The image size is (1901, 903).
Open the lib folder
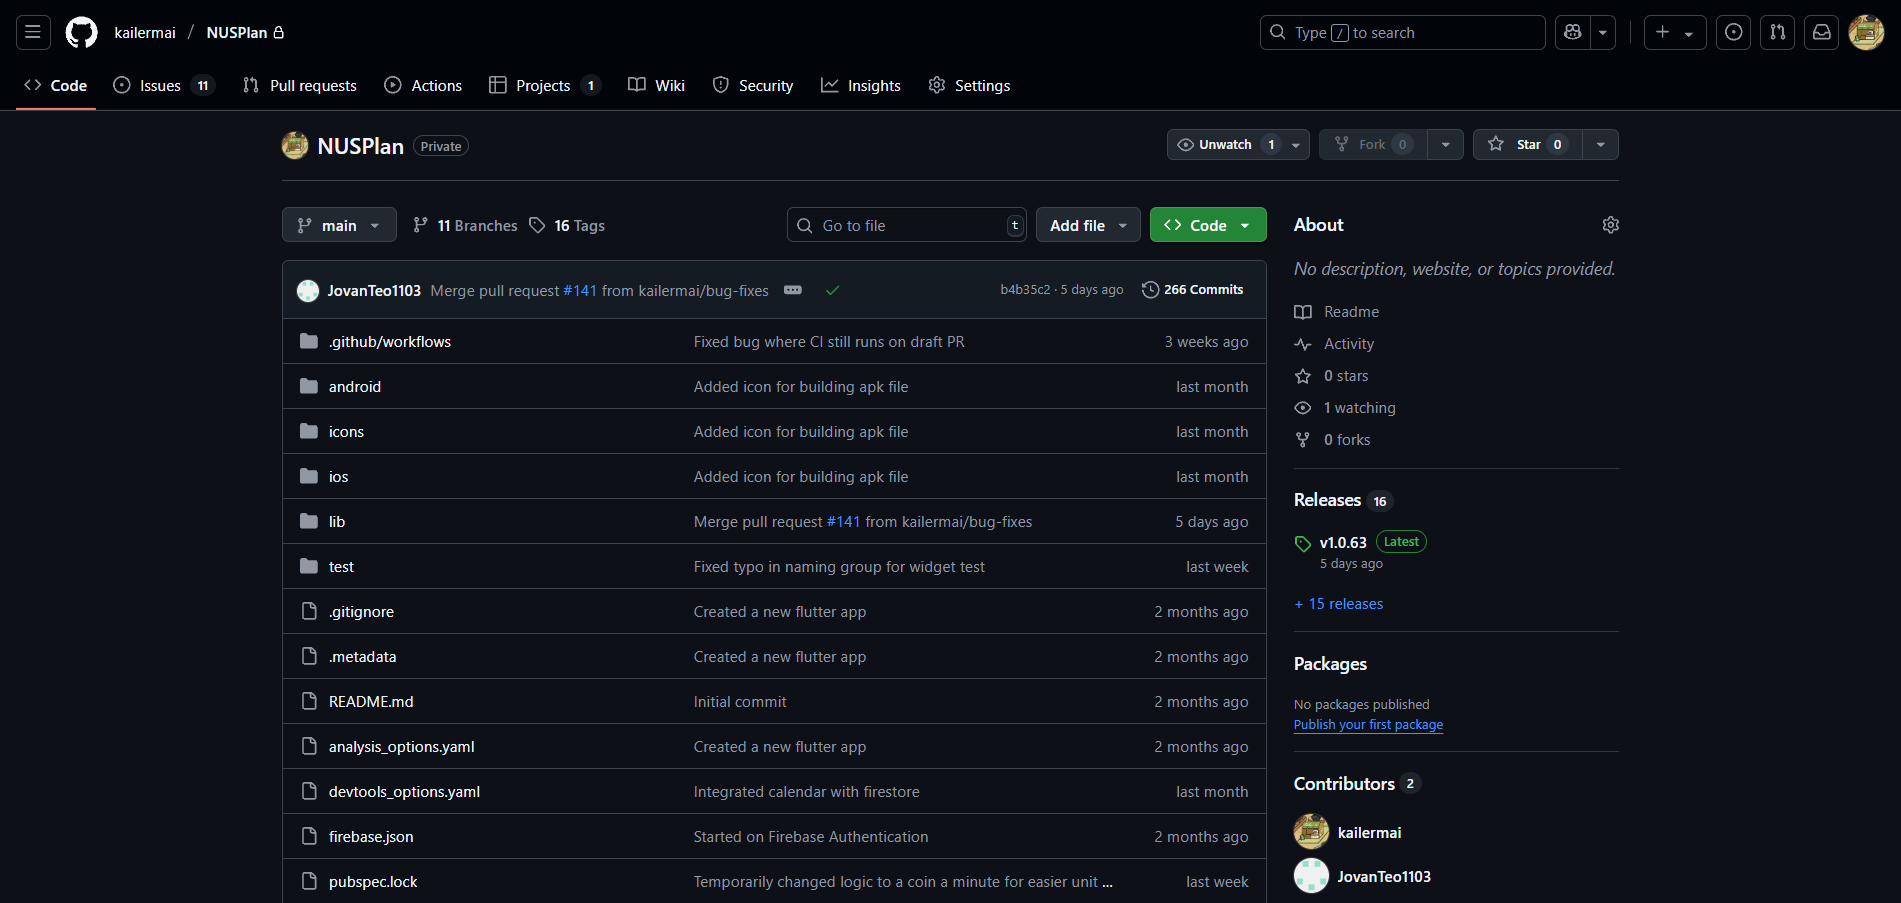tap(337, 522)
